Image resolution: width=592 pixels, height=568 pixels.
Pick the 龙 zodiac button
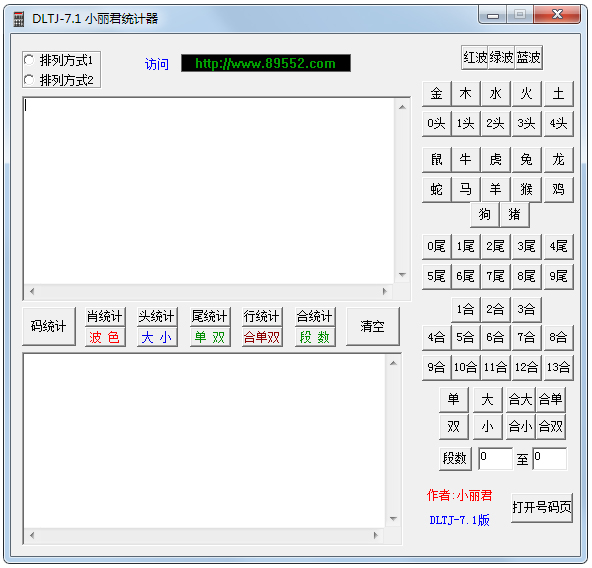click(x=558, y=159)
